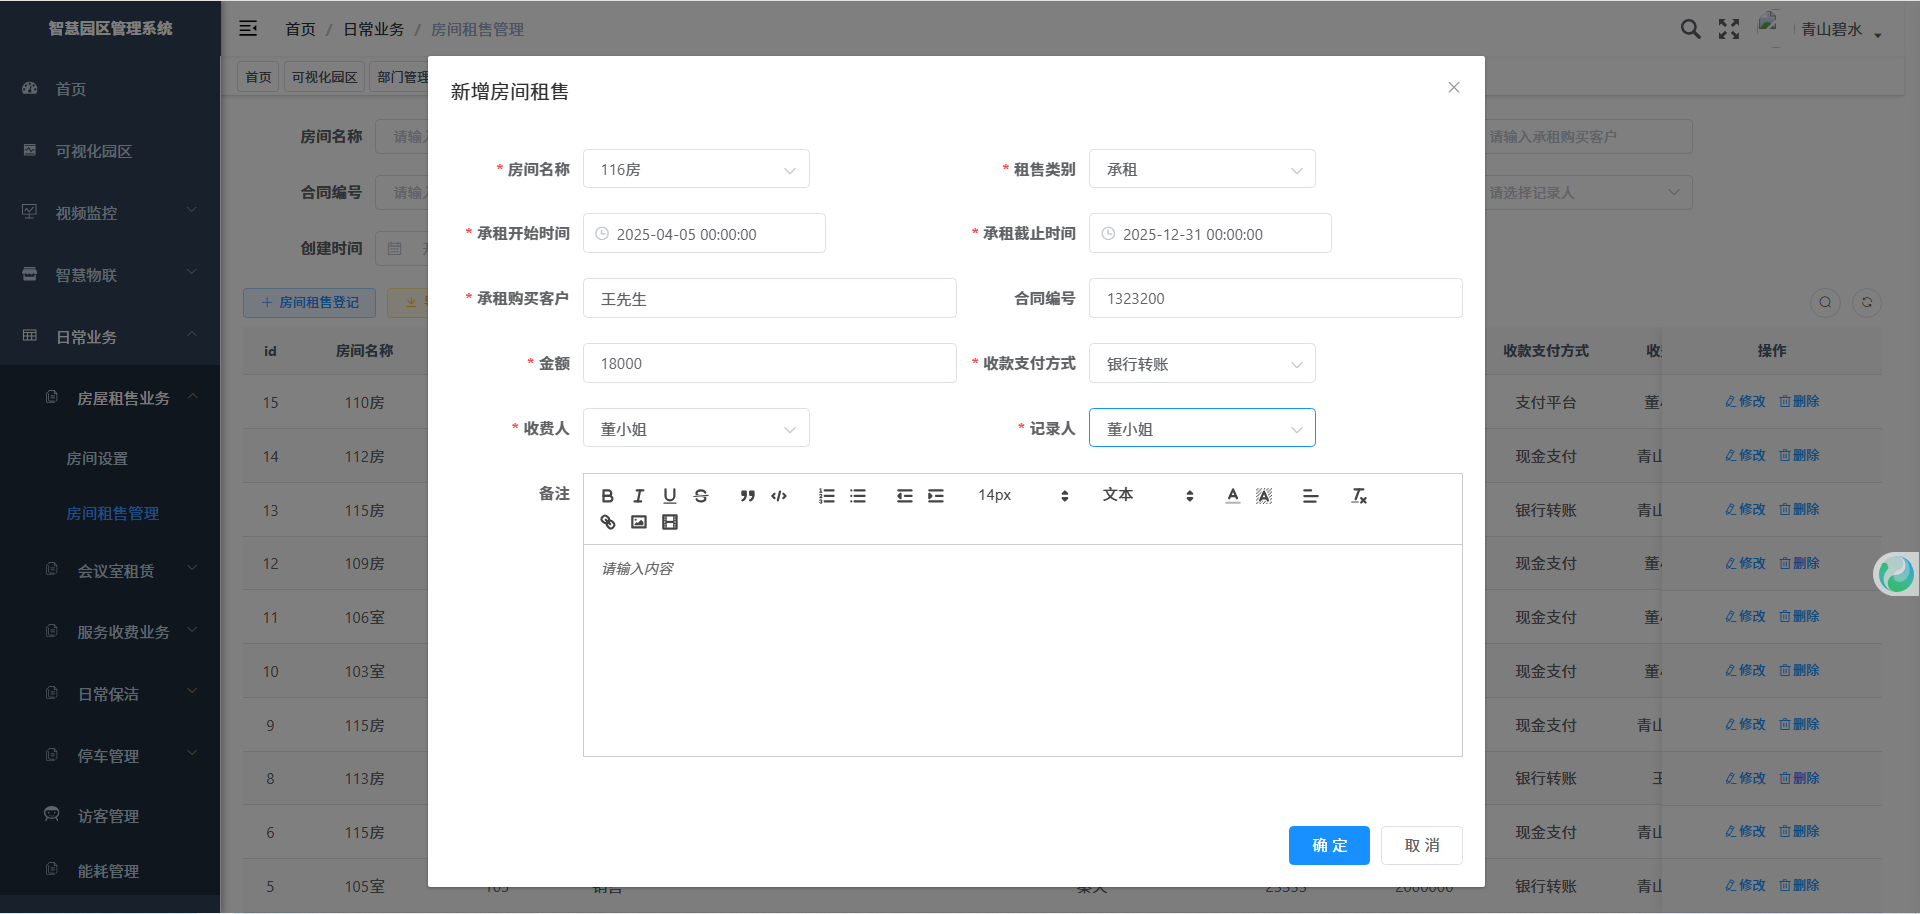Toggle underline formatting in editor
The width and height of the screenshot is (1920, 914).
[x=670, y=496]
